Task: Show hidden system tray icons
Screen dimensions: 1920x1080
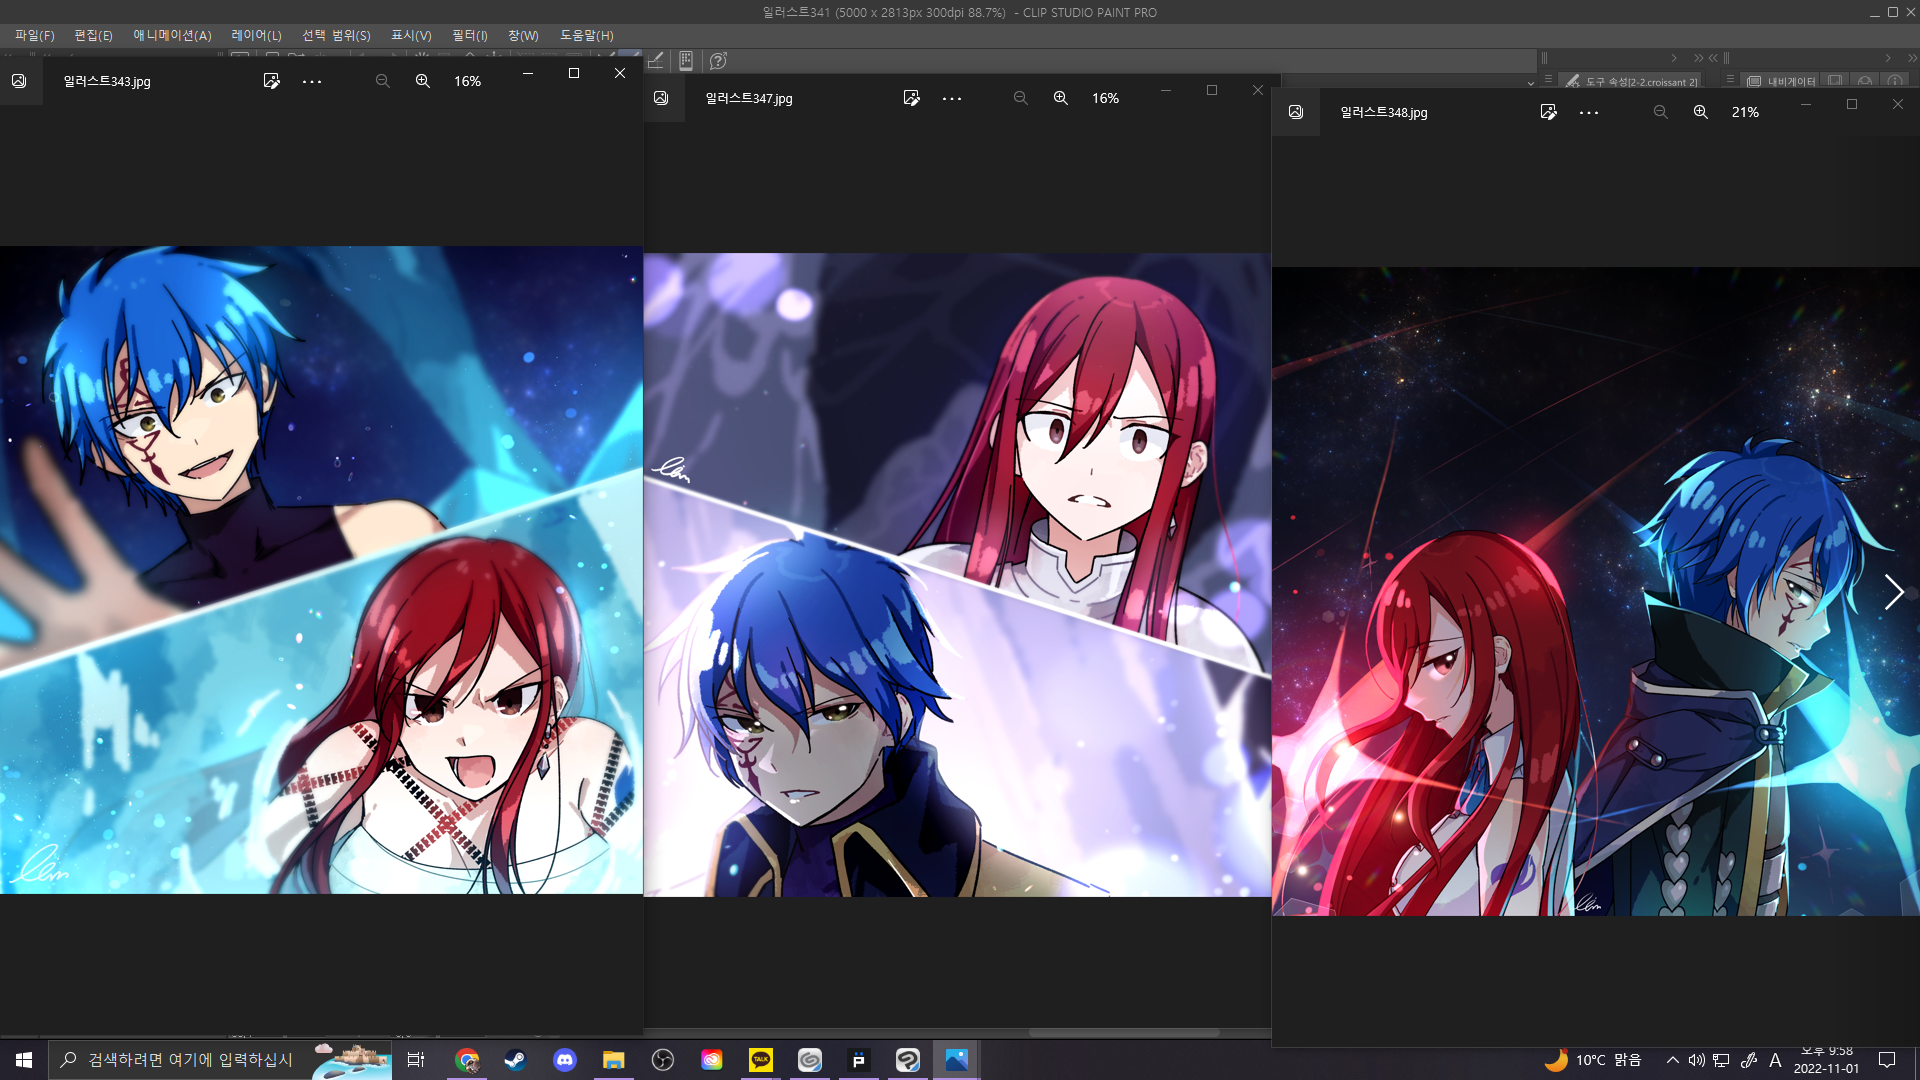Action: pyautogui.click(x=1672, y=1060)
